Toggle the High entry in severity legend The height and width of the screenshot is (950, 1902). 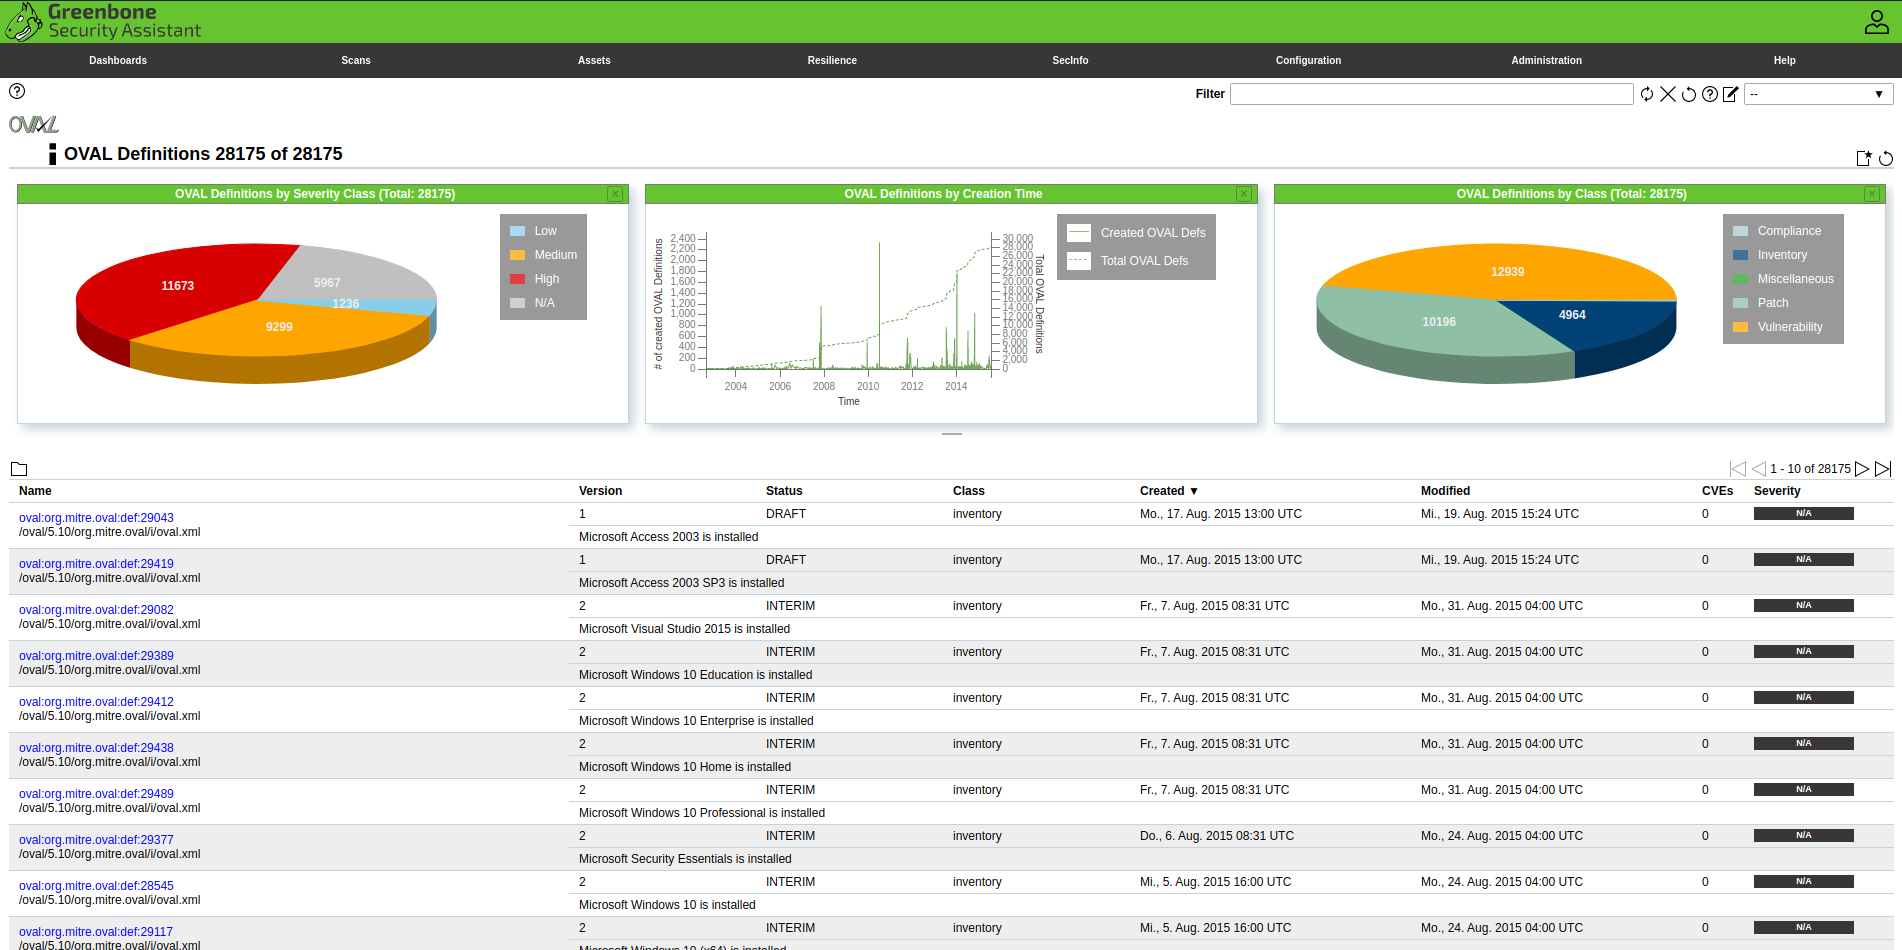pos(546,279)
